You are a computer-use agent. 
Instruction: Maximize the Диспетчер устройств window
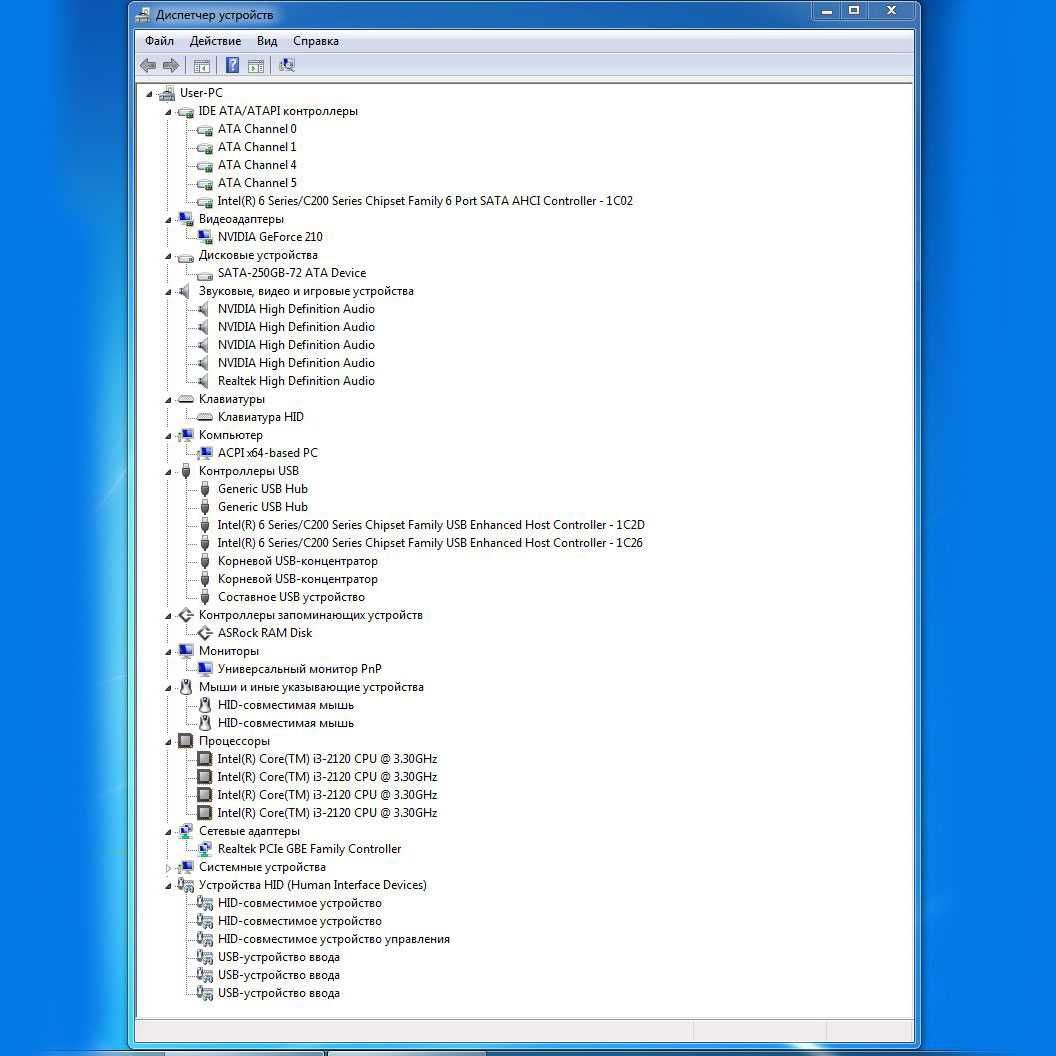pos(854,11)
